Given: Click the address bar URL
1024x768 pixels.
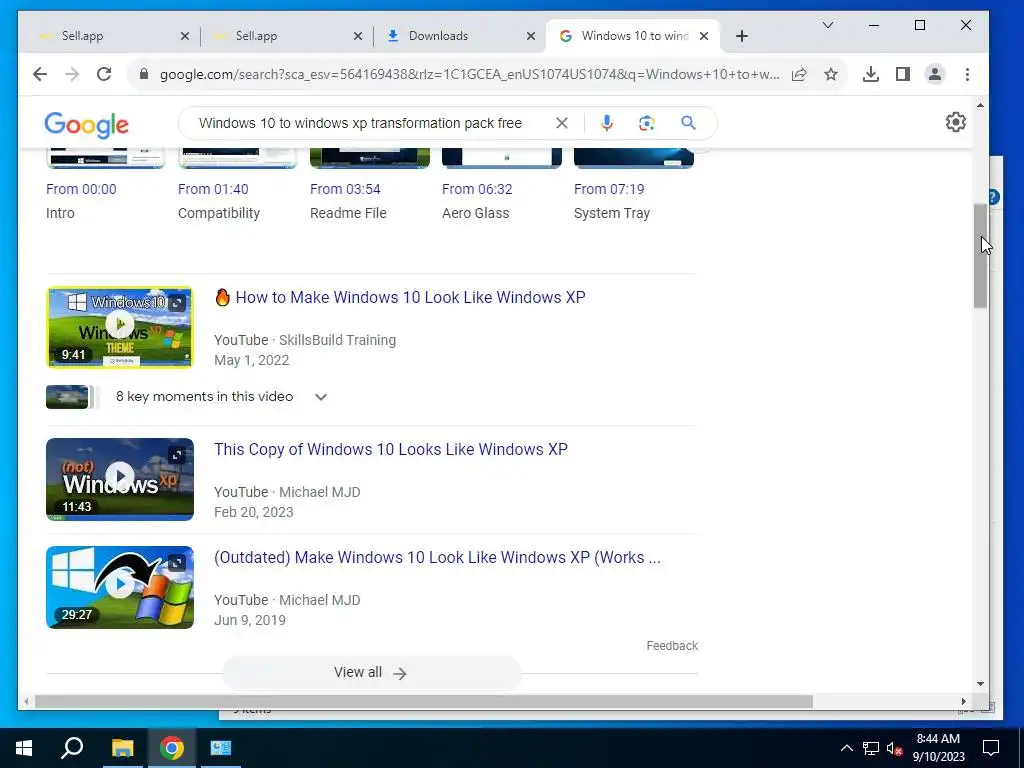Looking at the screenshot, I should [470, 74].
